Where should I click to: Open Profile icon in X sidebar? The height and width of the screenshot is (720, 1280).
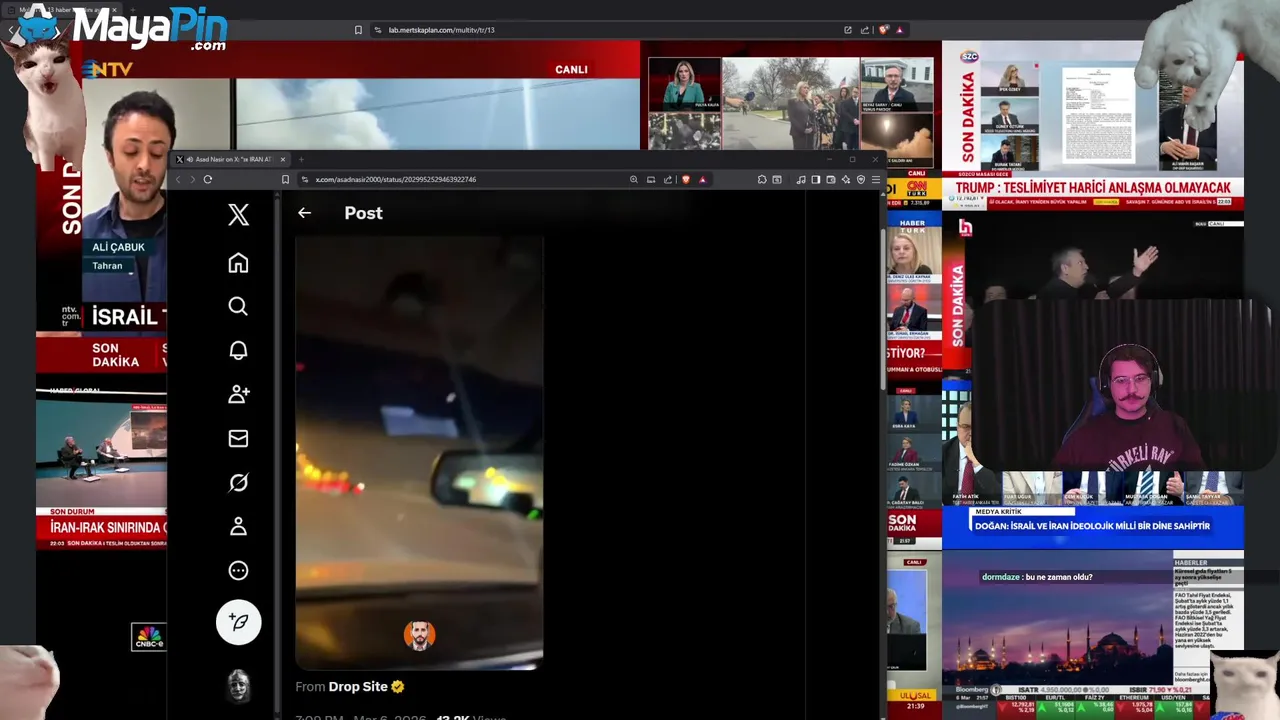tap(238, 526)
